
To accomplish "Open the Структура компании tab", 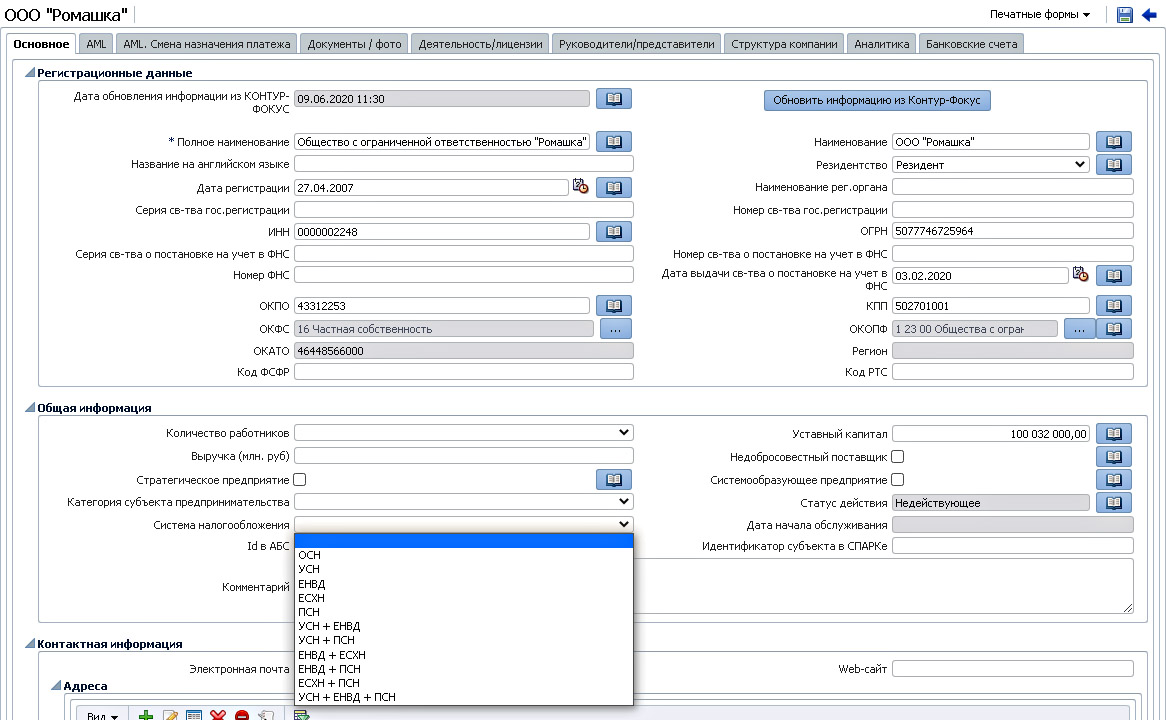I will pos(783,44).
